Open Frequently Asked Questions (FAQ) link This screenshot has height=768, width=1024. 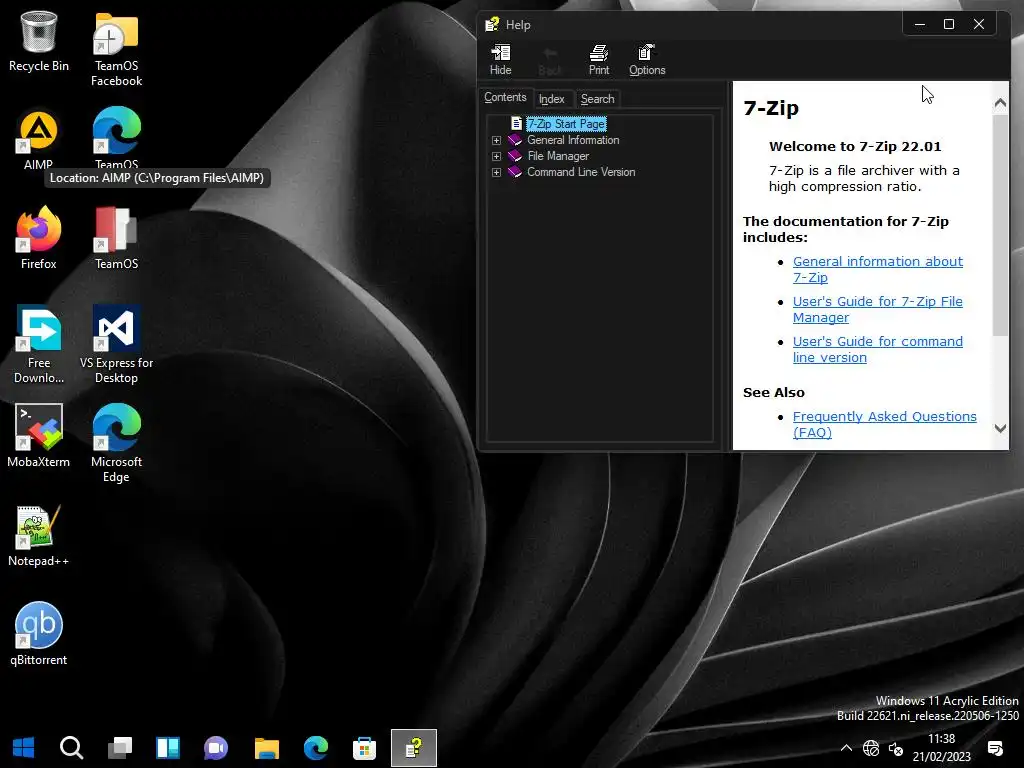[x=884, y=424]
